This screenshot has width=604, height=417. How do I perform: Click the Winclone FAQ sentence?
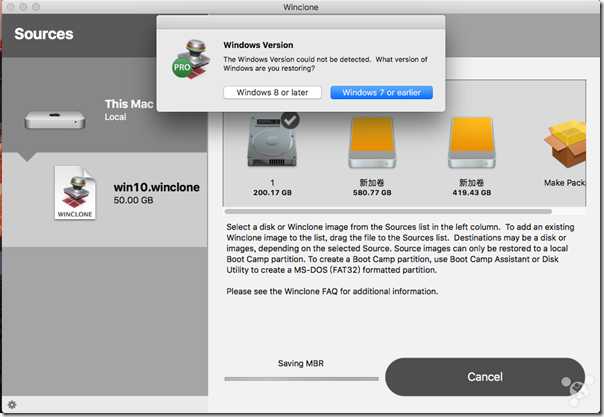coord(332,291)
